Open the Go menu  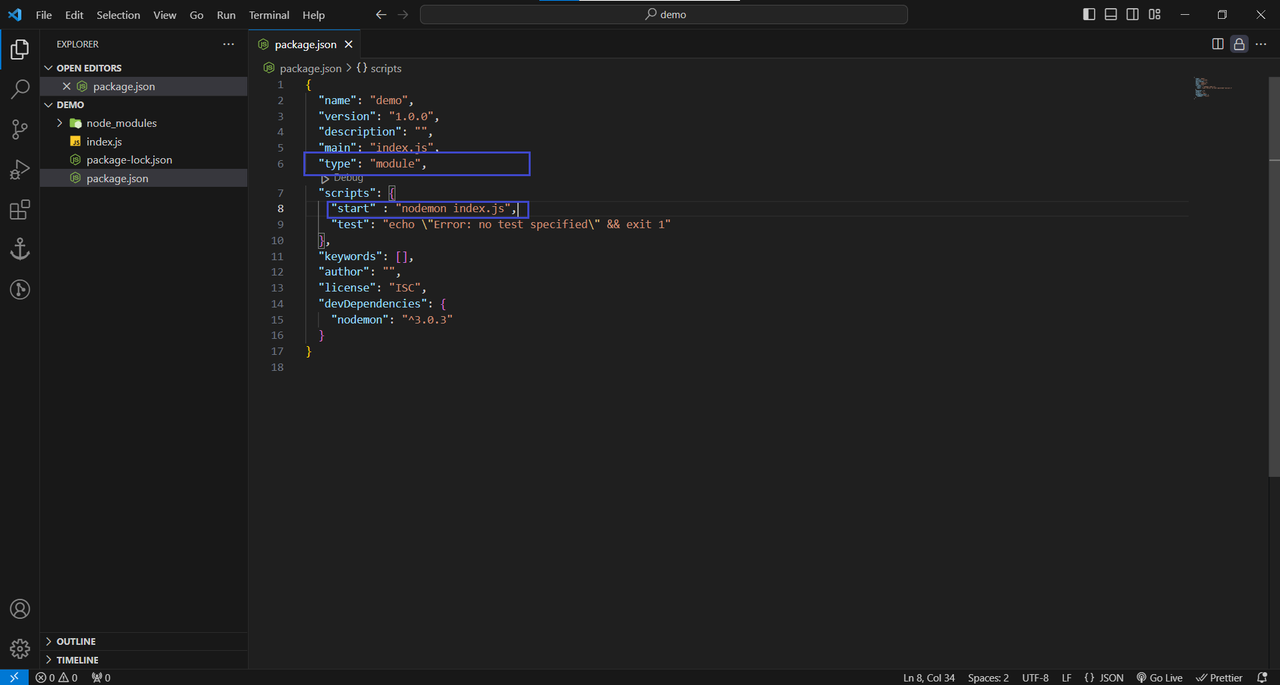click(x=197, y=15)
